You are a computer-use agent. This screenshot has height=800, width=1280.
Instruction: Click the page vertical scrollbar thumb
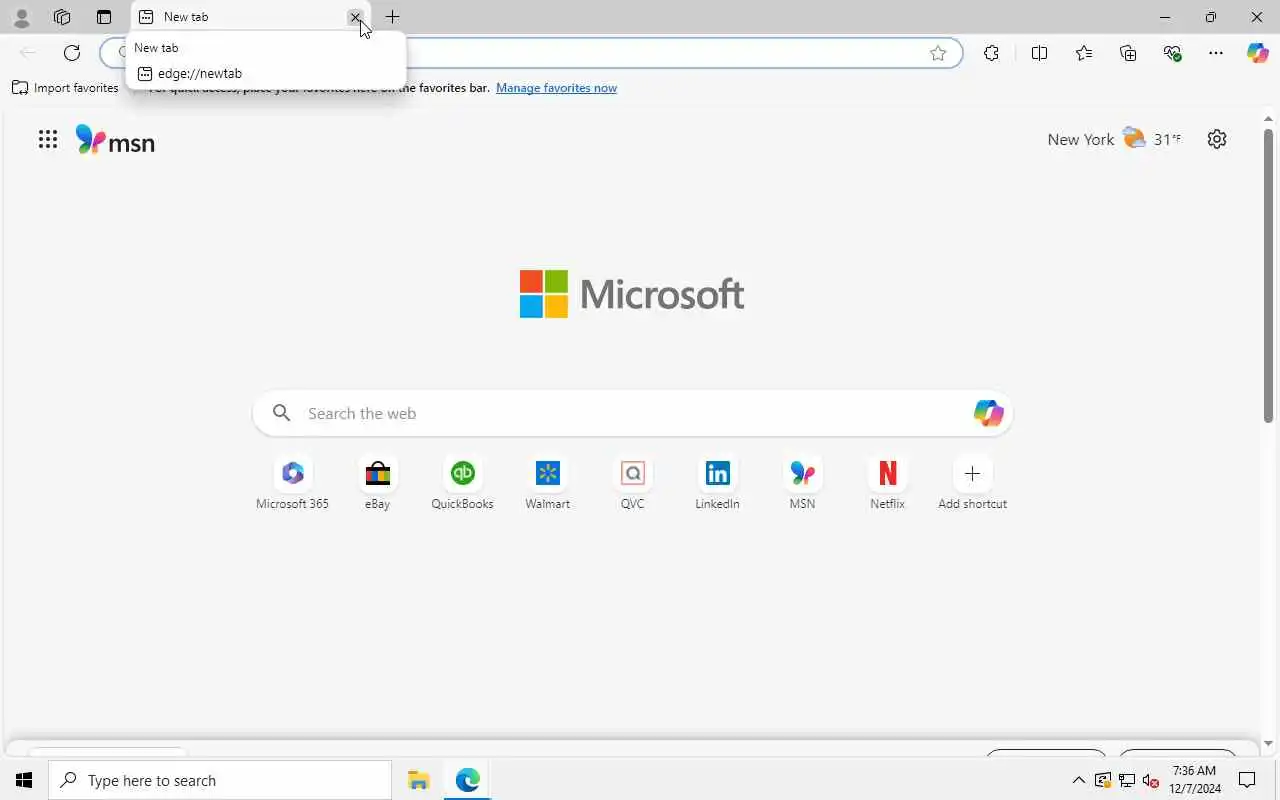coord(1269,275)
